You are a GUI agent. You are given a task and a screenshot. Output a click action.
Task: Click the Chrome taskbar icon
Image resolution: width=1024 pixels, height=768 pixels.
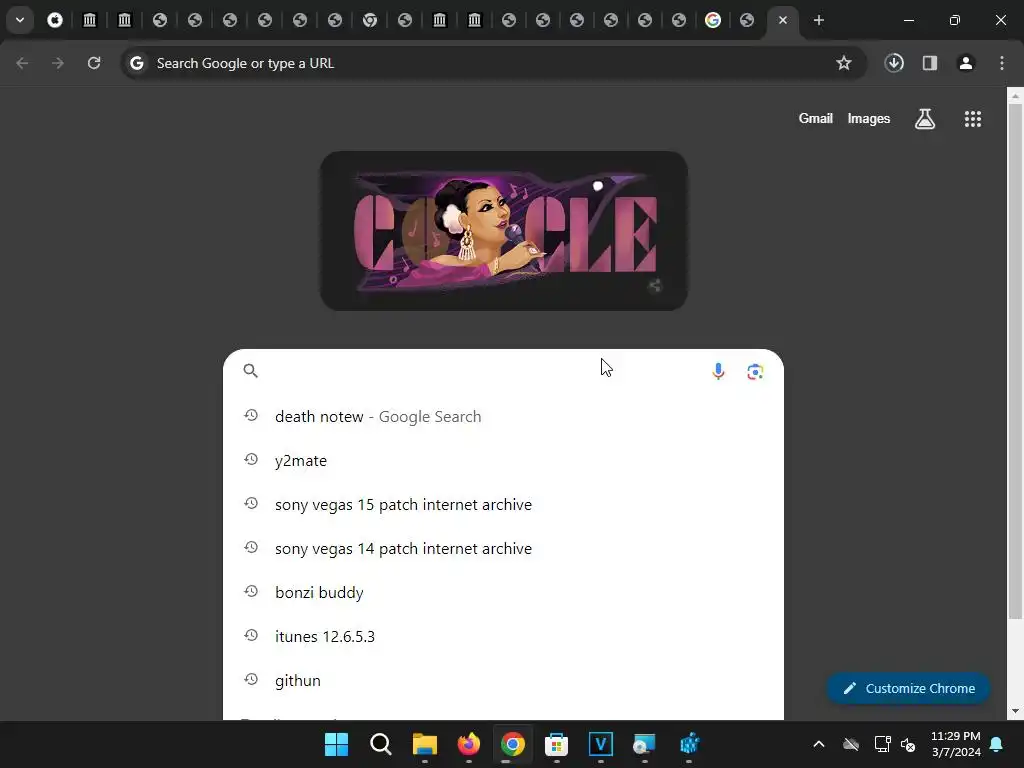(x=513, y=744)
